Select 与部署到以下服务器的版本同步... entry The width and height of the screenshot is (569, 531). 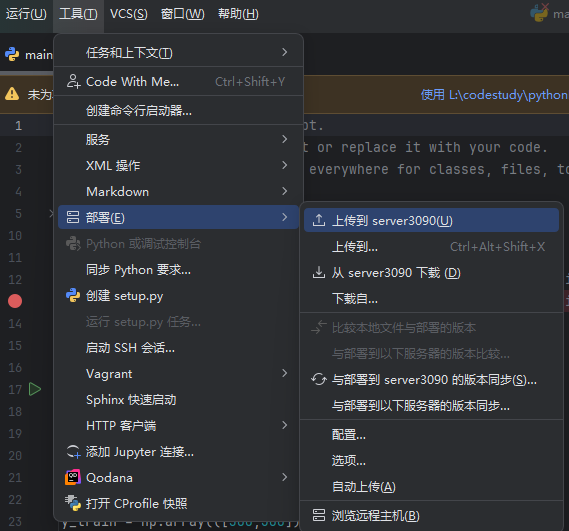(x=431, y=406)
